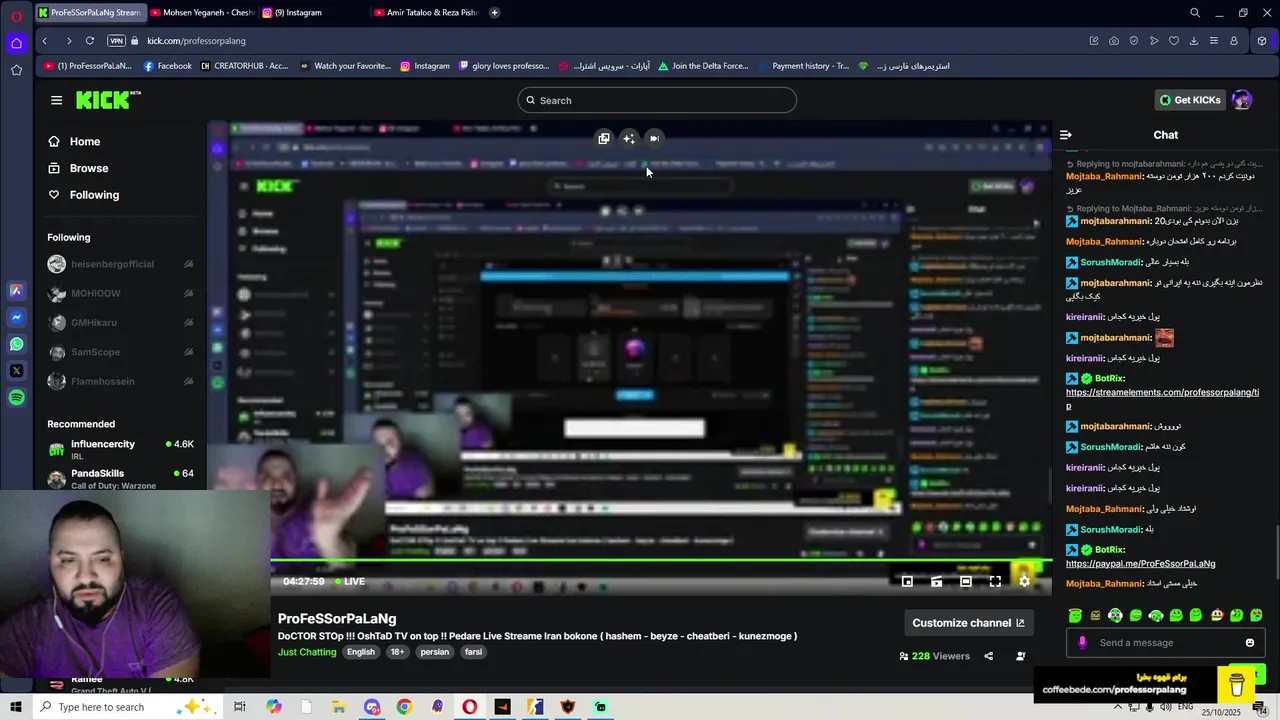The width and height of the screenshot is (1280, 720).
Task: Open the Opera sidebar home icon
Action: [16, 43]
